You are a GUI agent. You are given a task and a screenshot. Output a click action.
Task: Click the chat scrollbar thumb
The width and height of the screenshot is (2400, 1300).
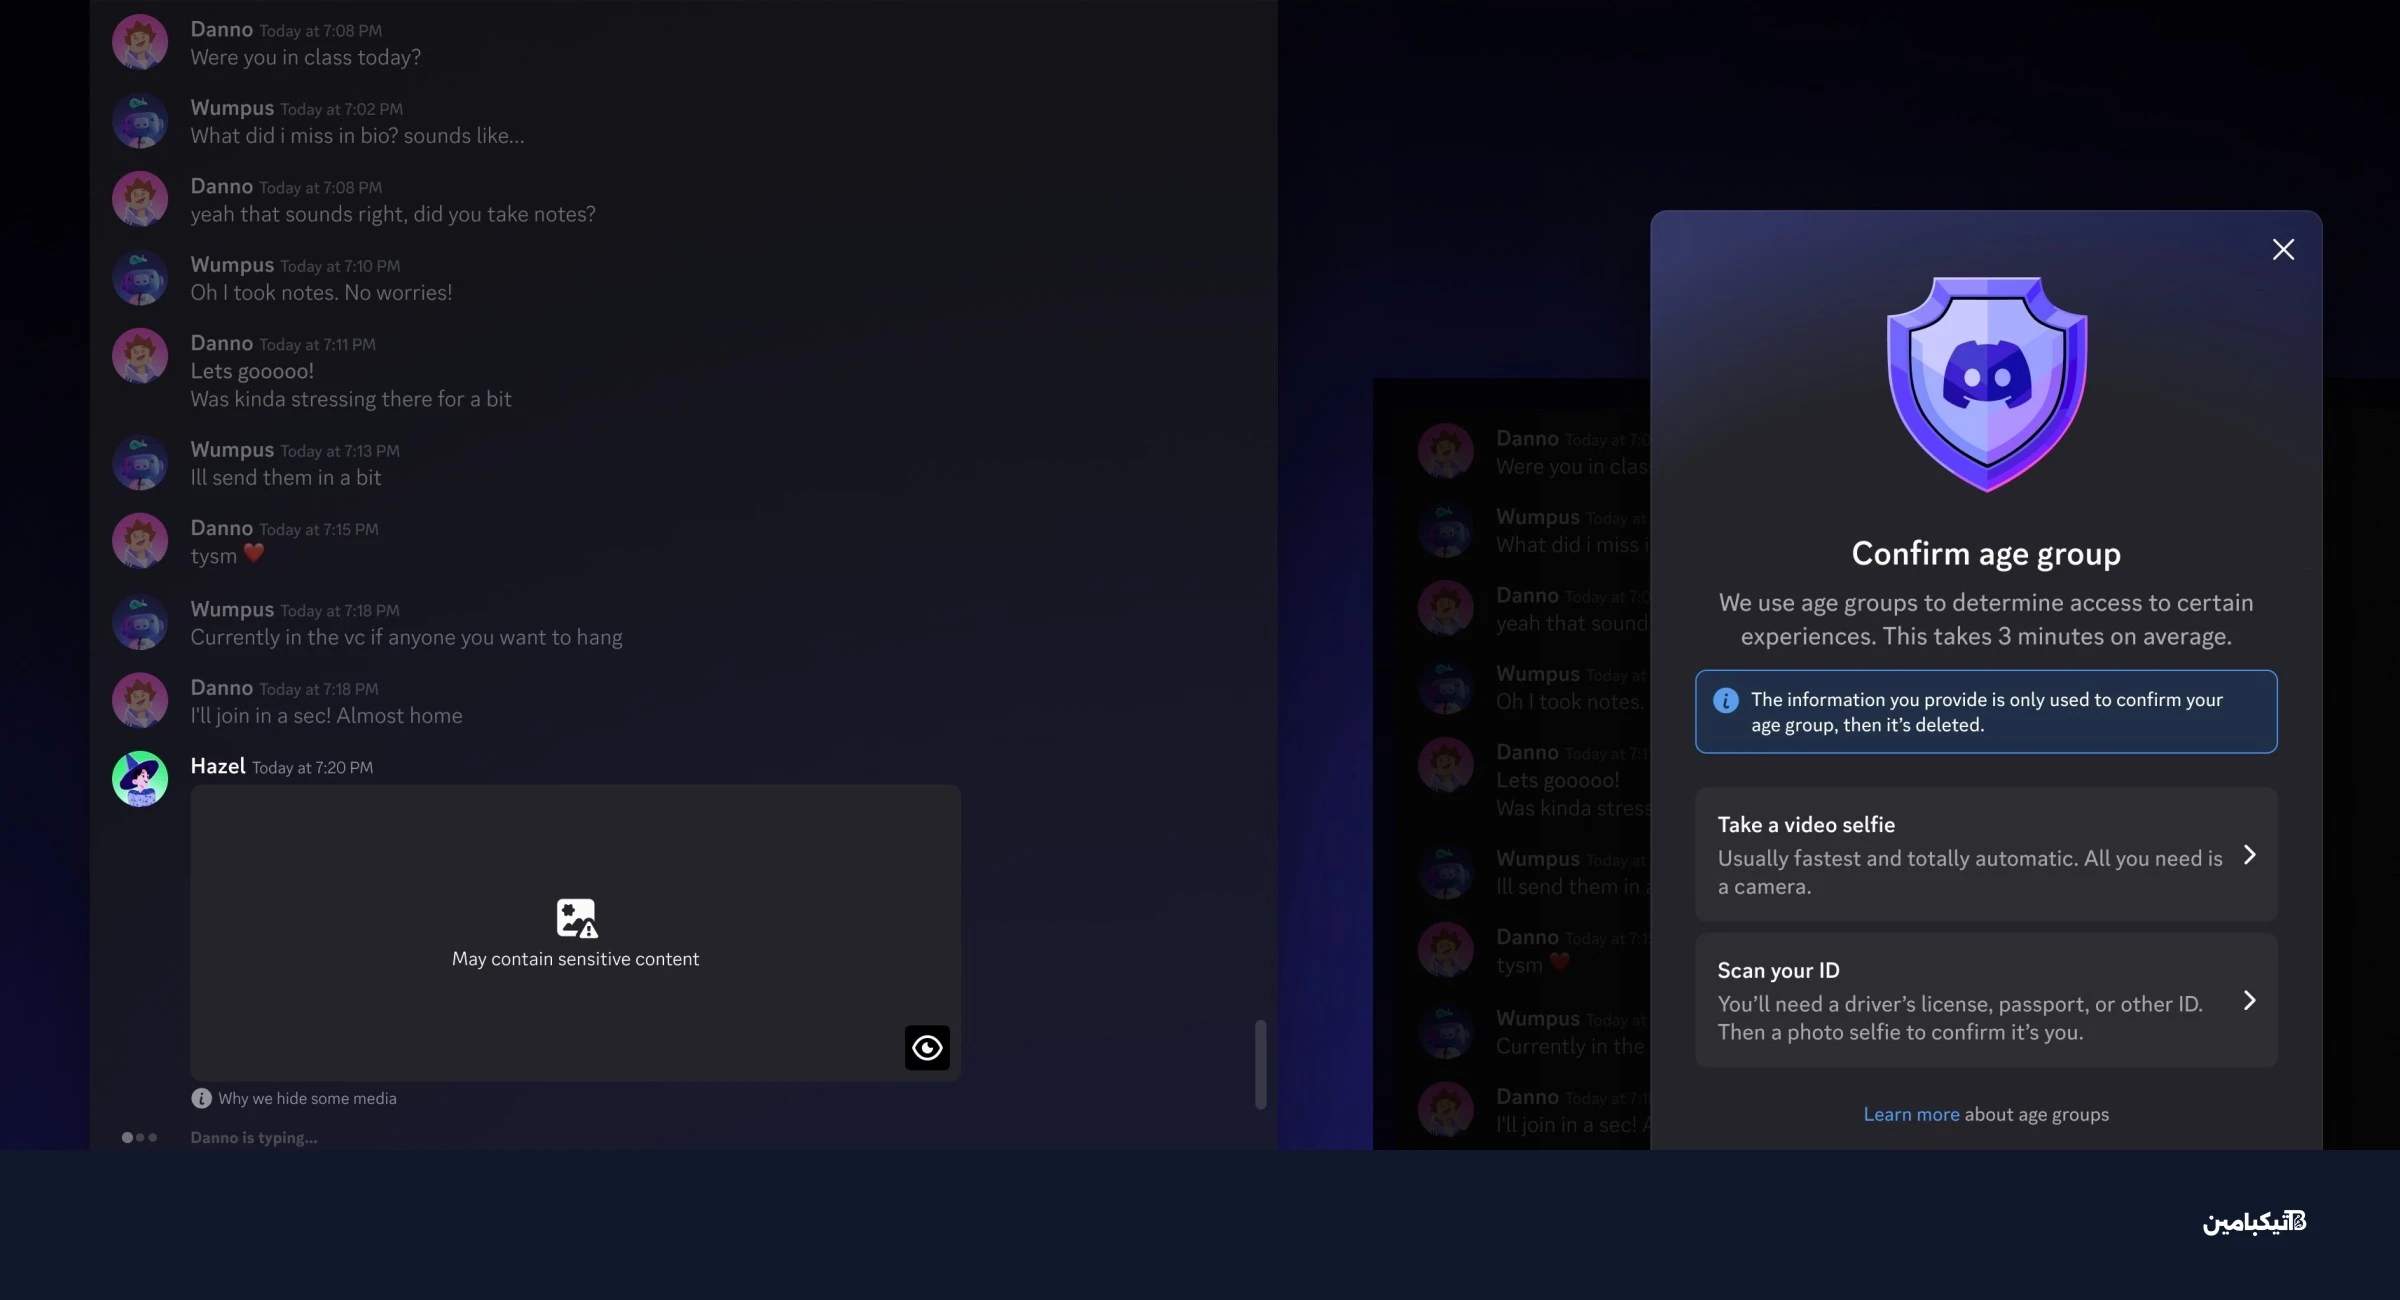click(1260, 1064)
